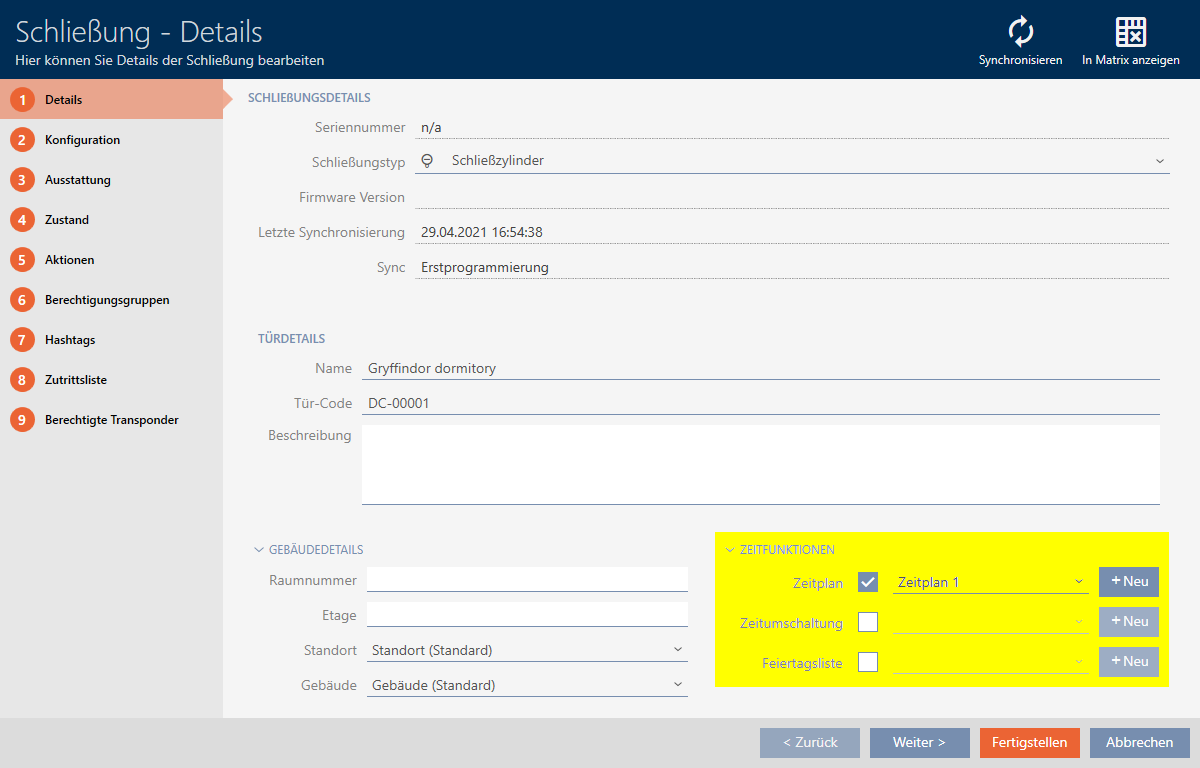Click the Weiter button
Image resolution: width=1200 pixels, height=768 pixels.
pos(919,743)
